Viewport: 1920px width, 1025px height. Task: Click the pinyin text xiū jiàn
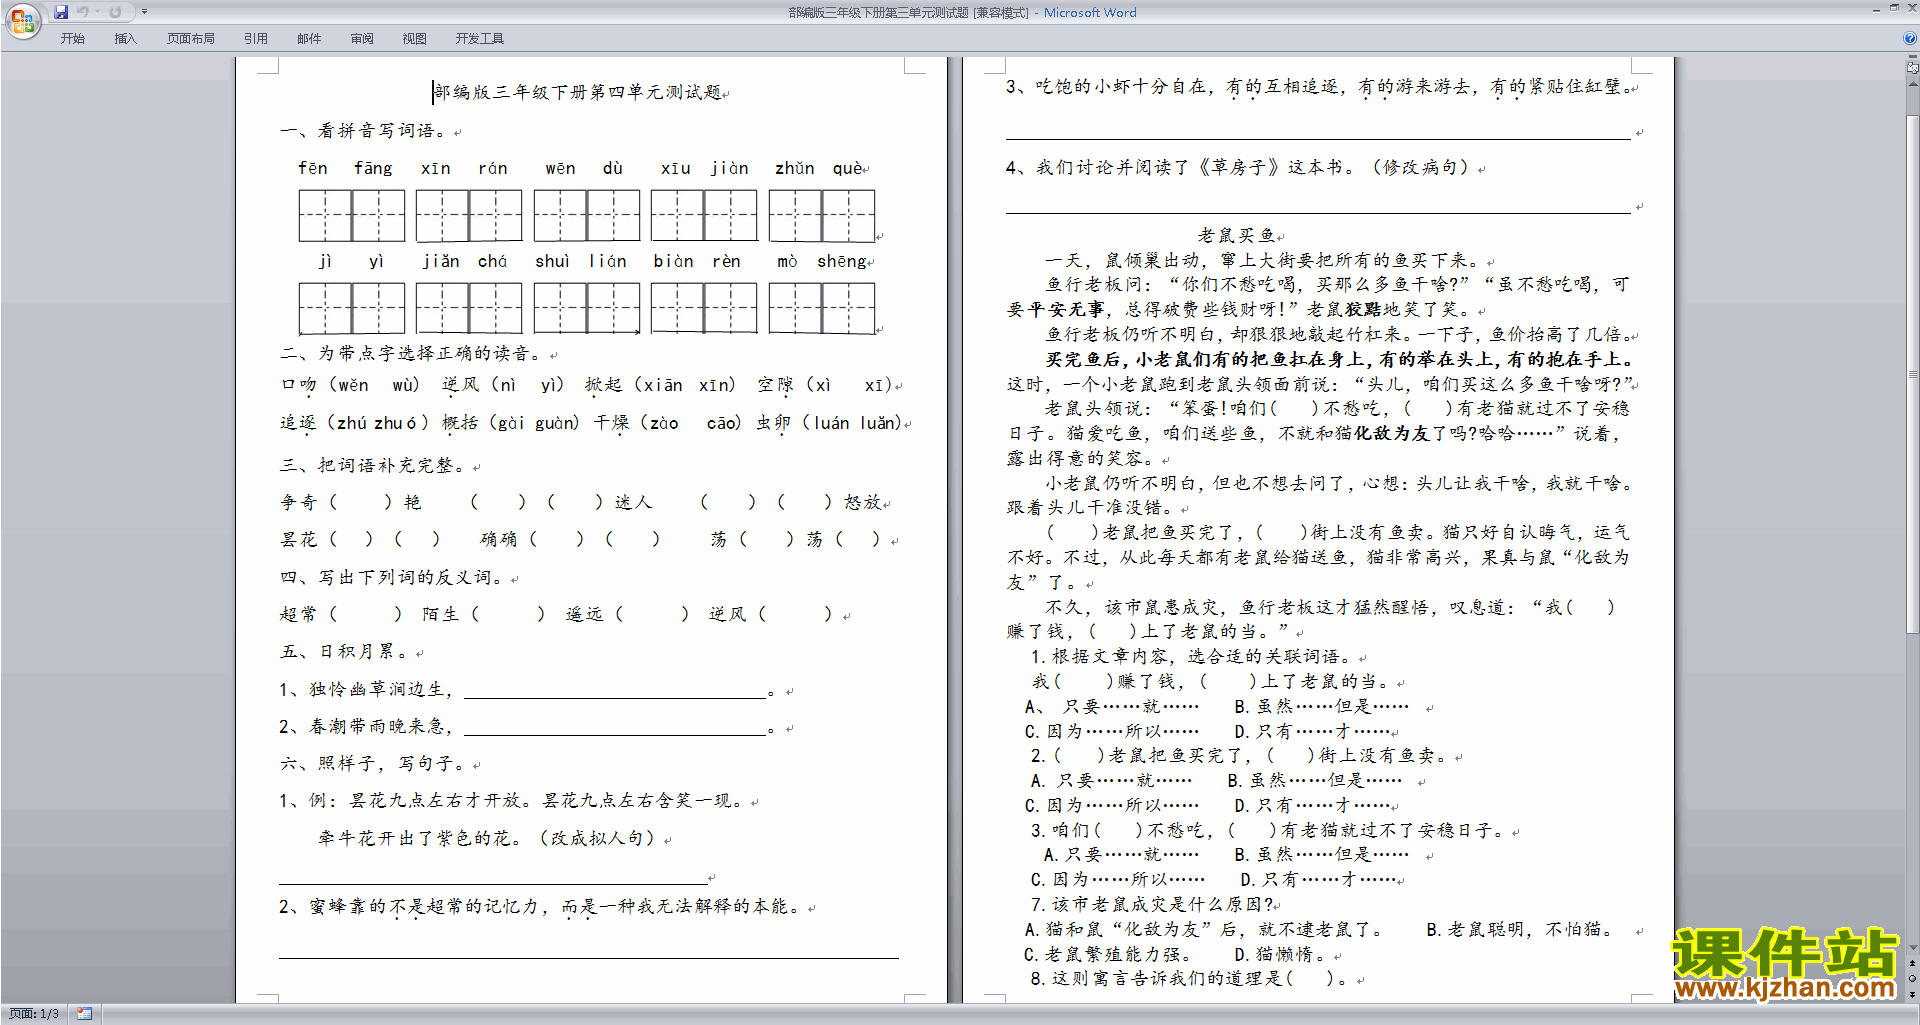(x=704, y=168)
